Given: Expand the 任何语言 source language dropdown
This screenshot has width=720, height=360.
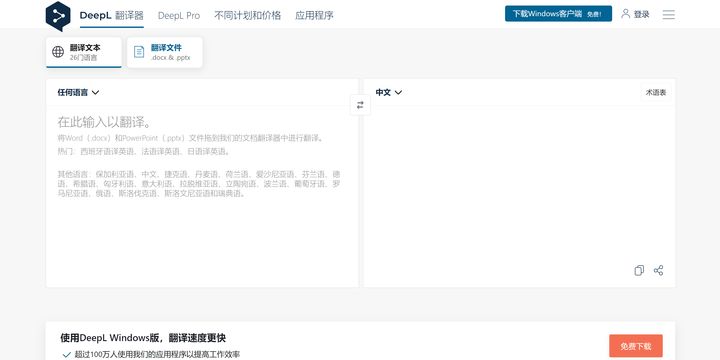Looking at the screenshot, I should (78, 92).
